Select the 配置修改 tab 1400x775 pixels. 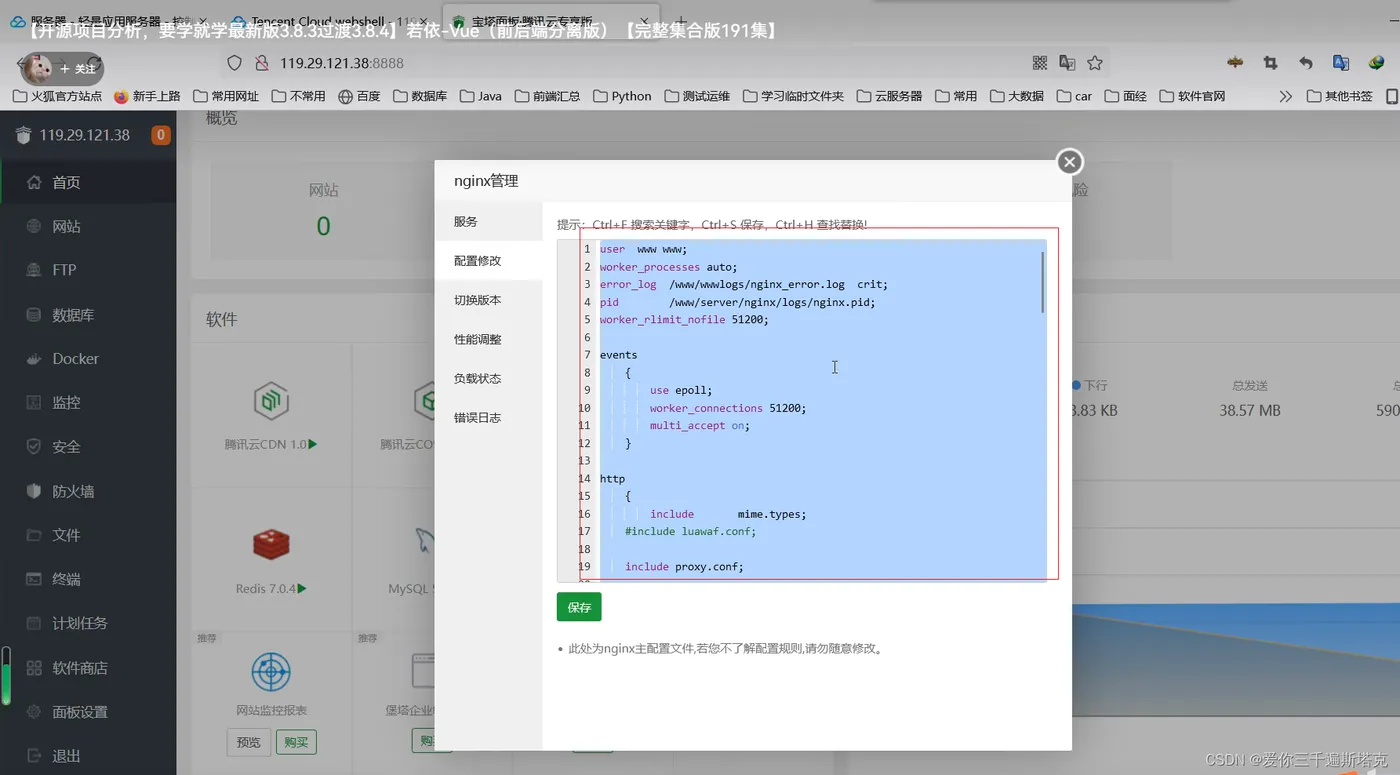488,261
